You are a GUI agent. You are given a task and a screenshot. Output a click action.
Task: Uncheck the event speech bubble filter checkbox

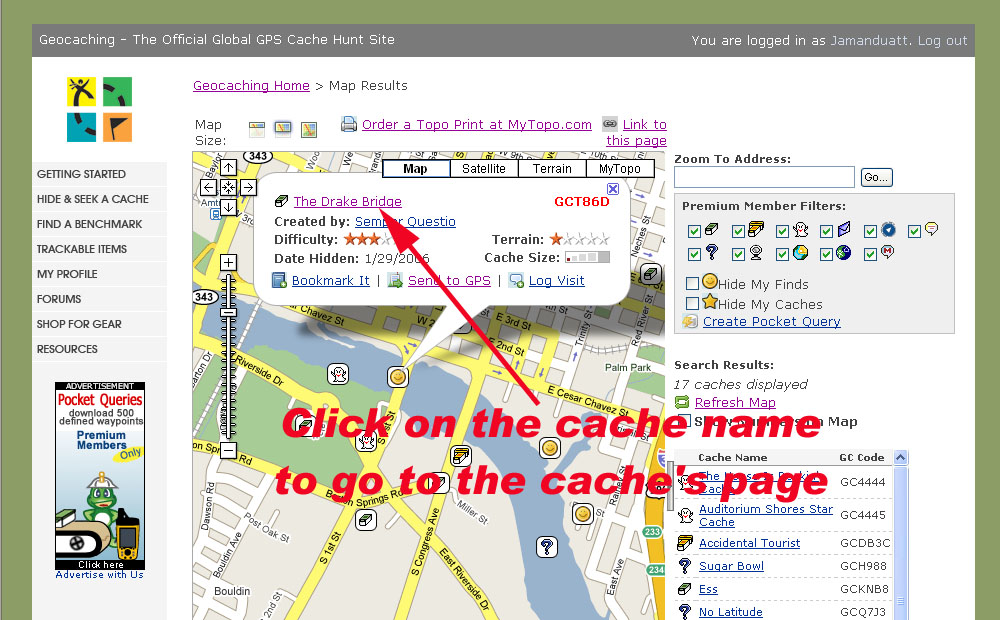click(x=915, y=231)
